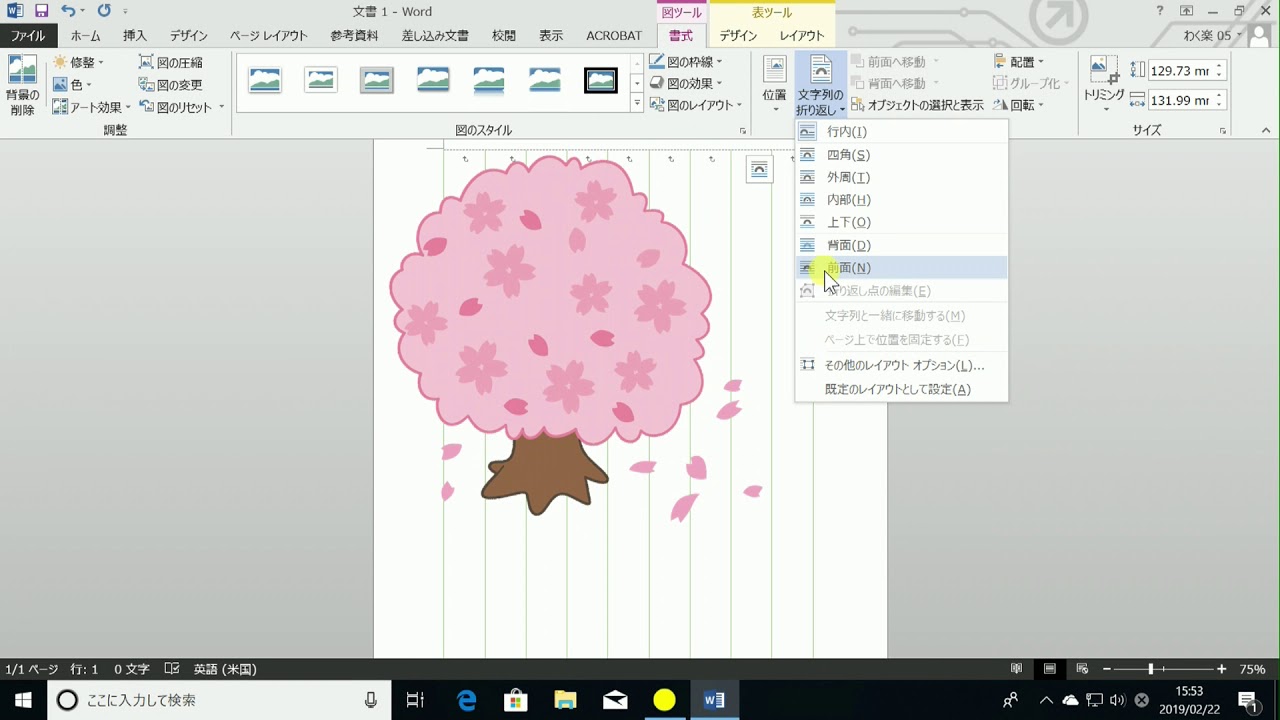Switch to ACROBAT tab

point(614,36)
